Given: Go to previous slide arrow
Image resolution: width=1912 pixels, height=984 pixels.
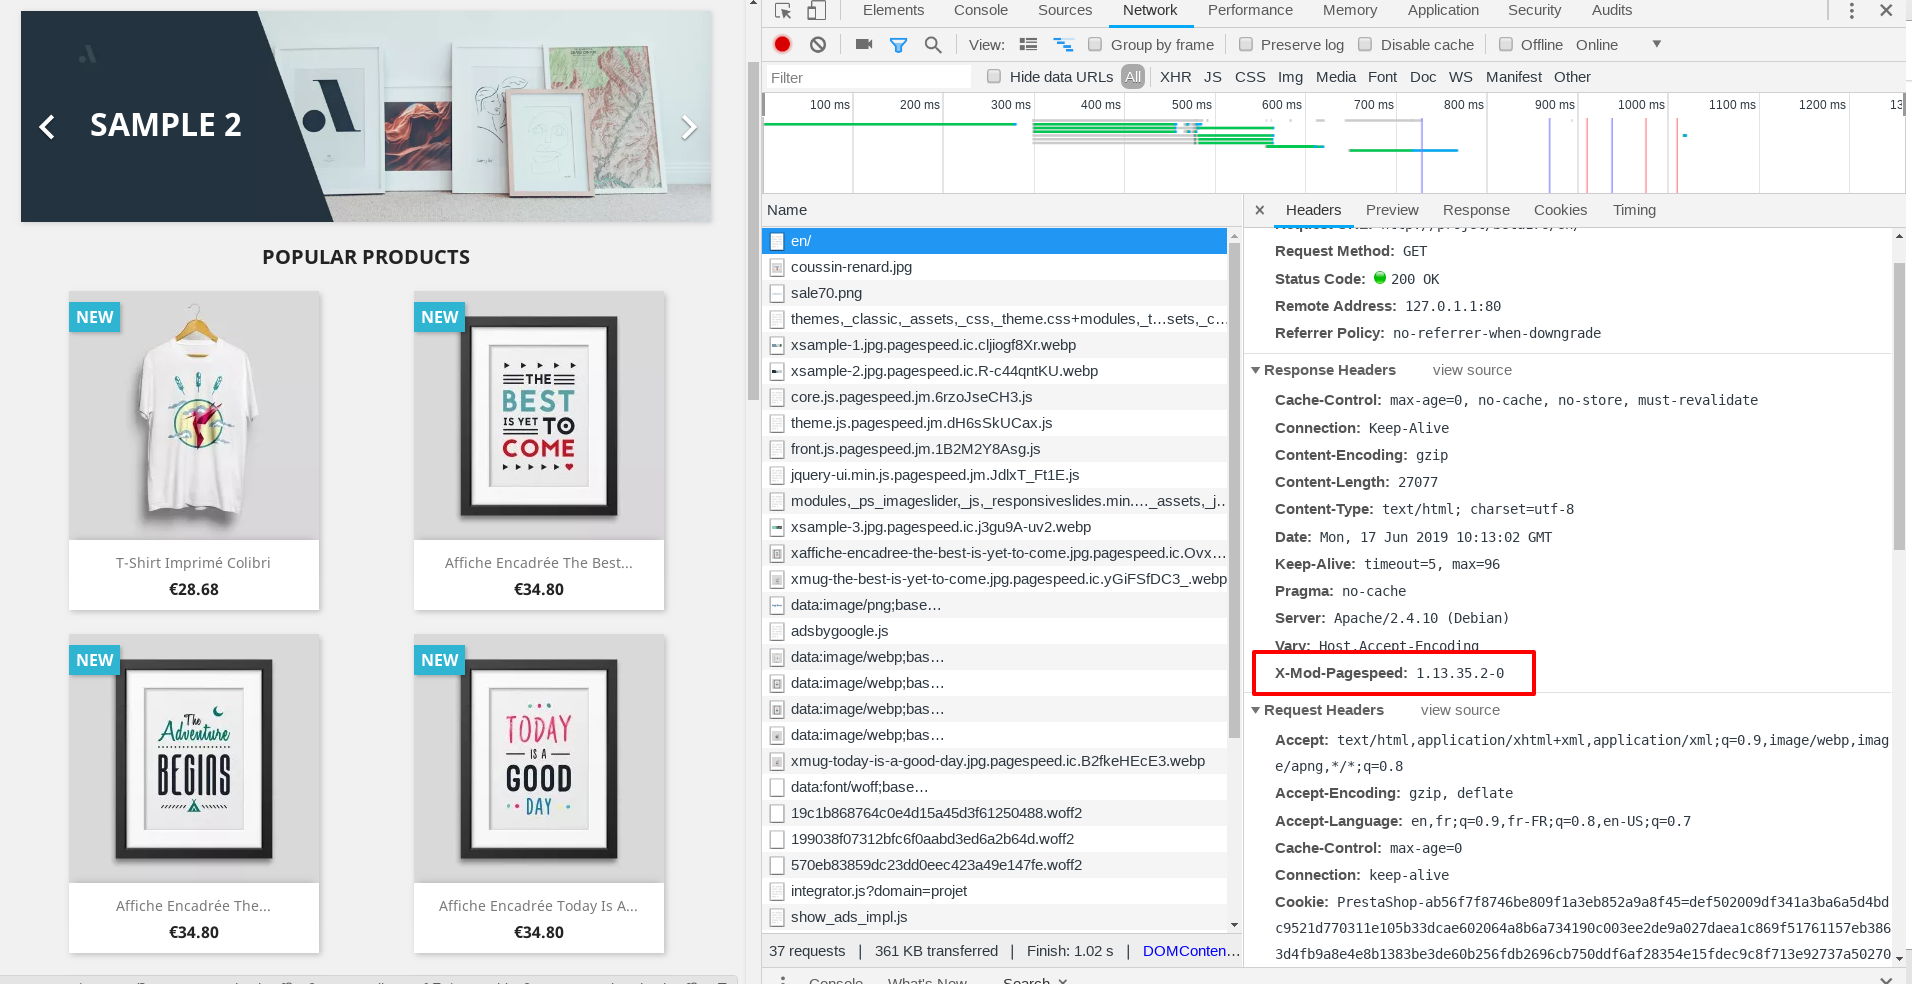Looking at the screenshot, I should (x=46, y=126).
